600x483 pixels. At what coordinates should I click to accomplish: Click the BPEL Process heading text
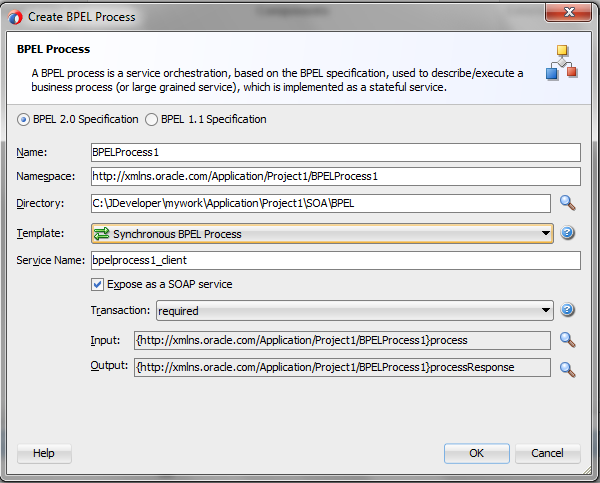point(54,49)
